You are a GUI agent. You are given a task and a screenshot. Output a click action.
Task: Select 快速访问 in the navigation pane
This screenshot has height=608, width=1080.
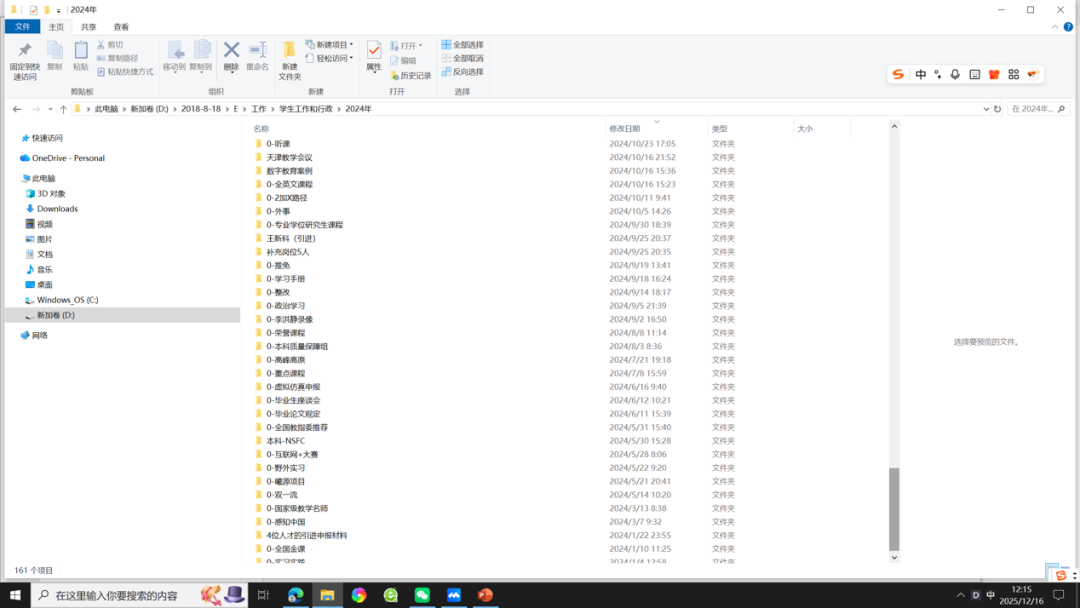click(47, 138)
